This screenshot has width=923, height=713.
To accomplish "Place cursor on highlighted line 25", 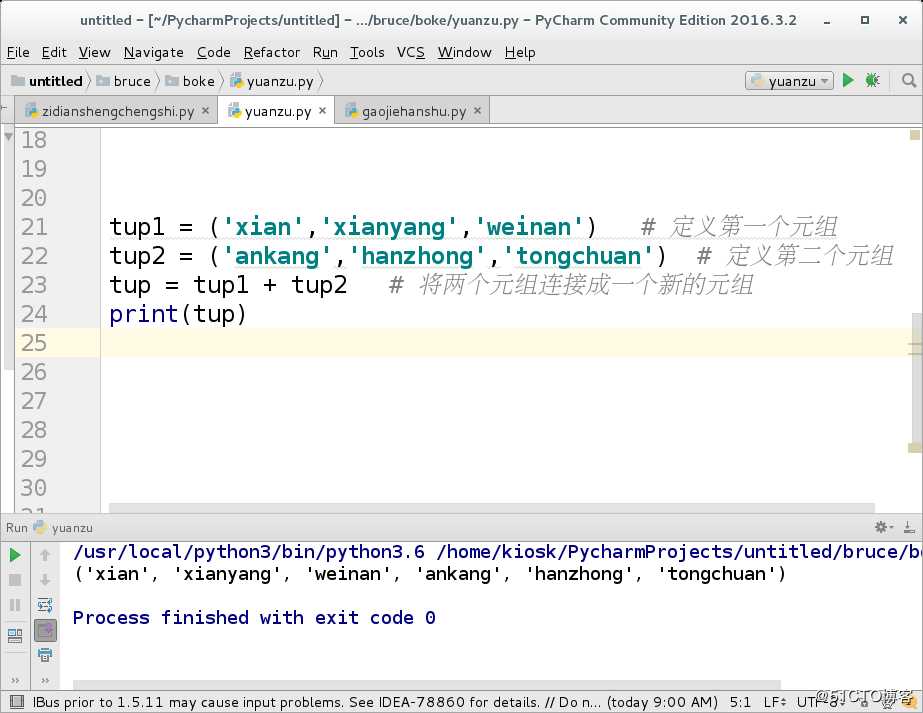I will [x=506, y=343].
